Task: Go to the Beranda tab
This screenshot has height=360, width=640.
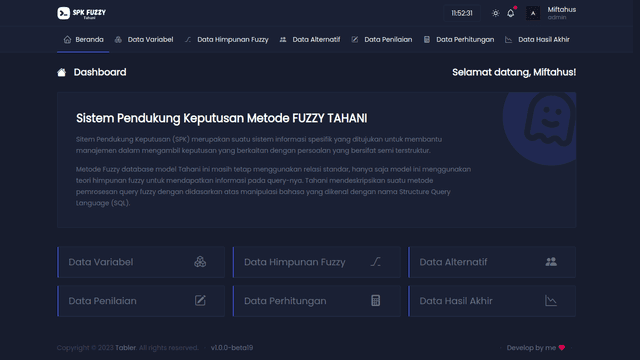Action: [83, 40]
